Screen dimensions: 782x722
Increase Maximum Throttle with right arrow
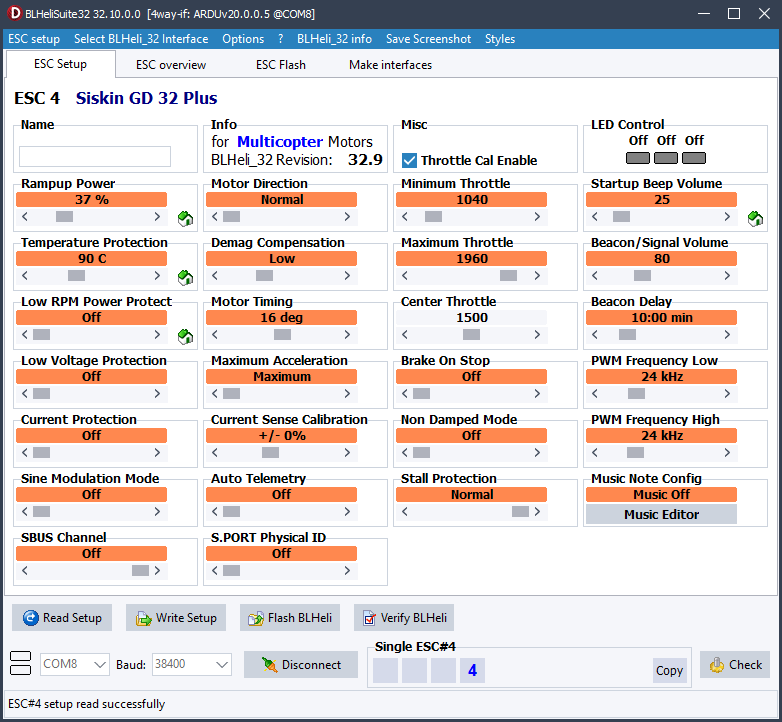tap(537, 276)
